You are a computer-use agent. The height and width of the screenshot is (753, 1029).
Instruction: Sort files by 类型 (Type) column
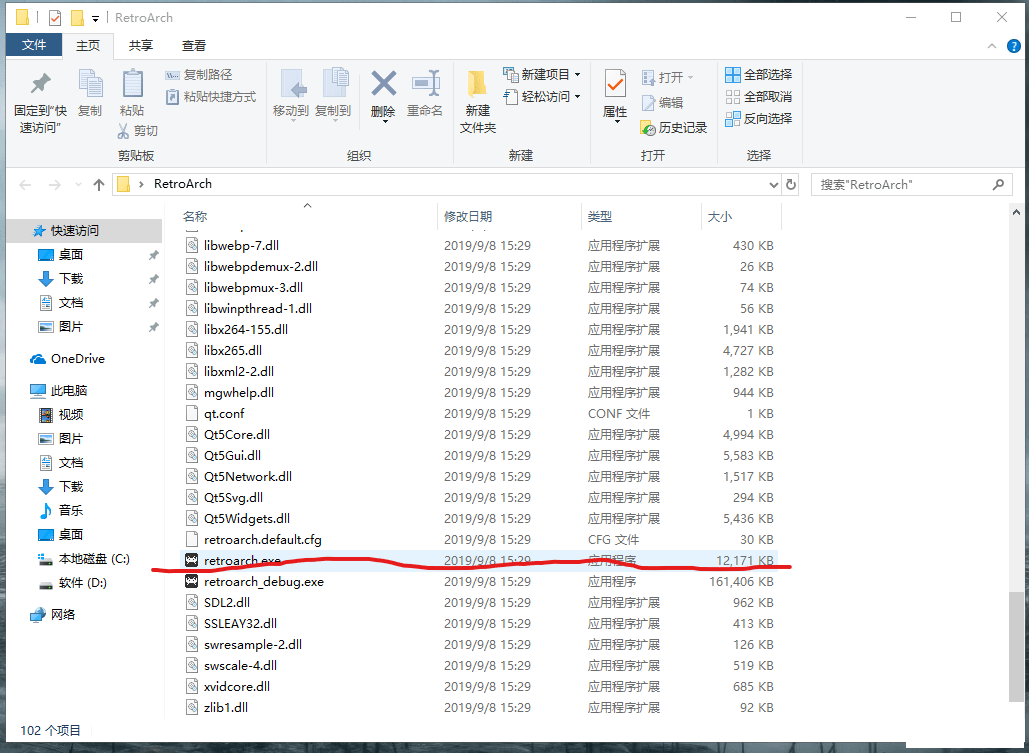click(600, 217)
